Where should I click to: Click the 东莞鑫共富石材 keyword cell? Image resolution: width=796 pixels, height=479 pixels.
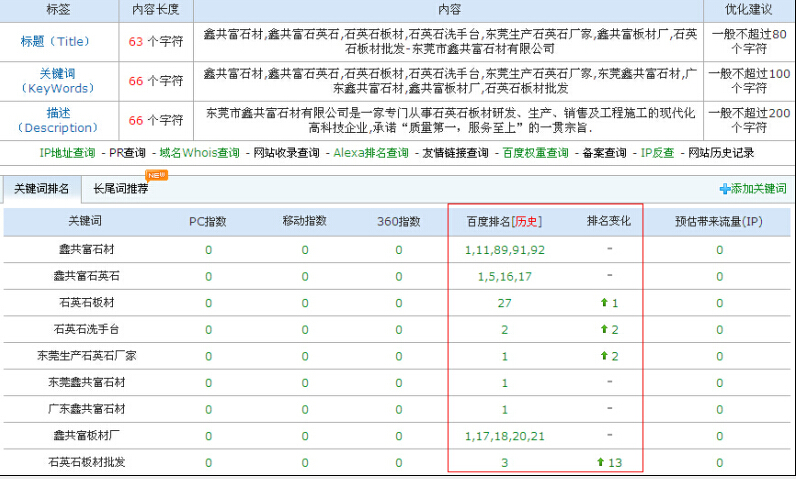coord(86,382)
